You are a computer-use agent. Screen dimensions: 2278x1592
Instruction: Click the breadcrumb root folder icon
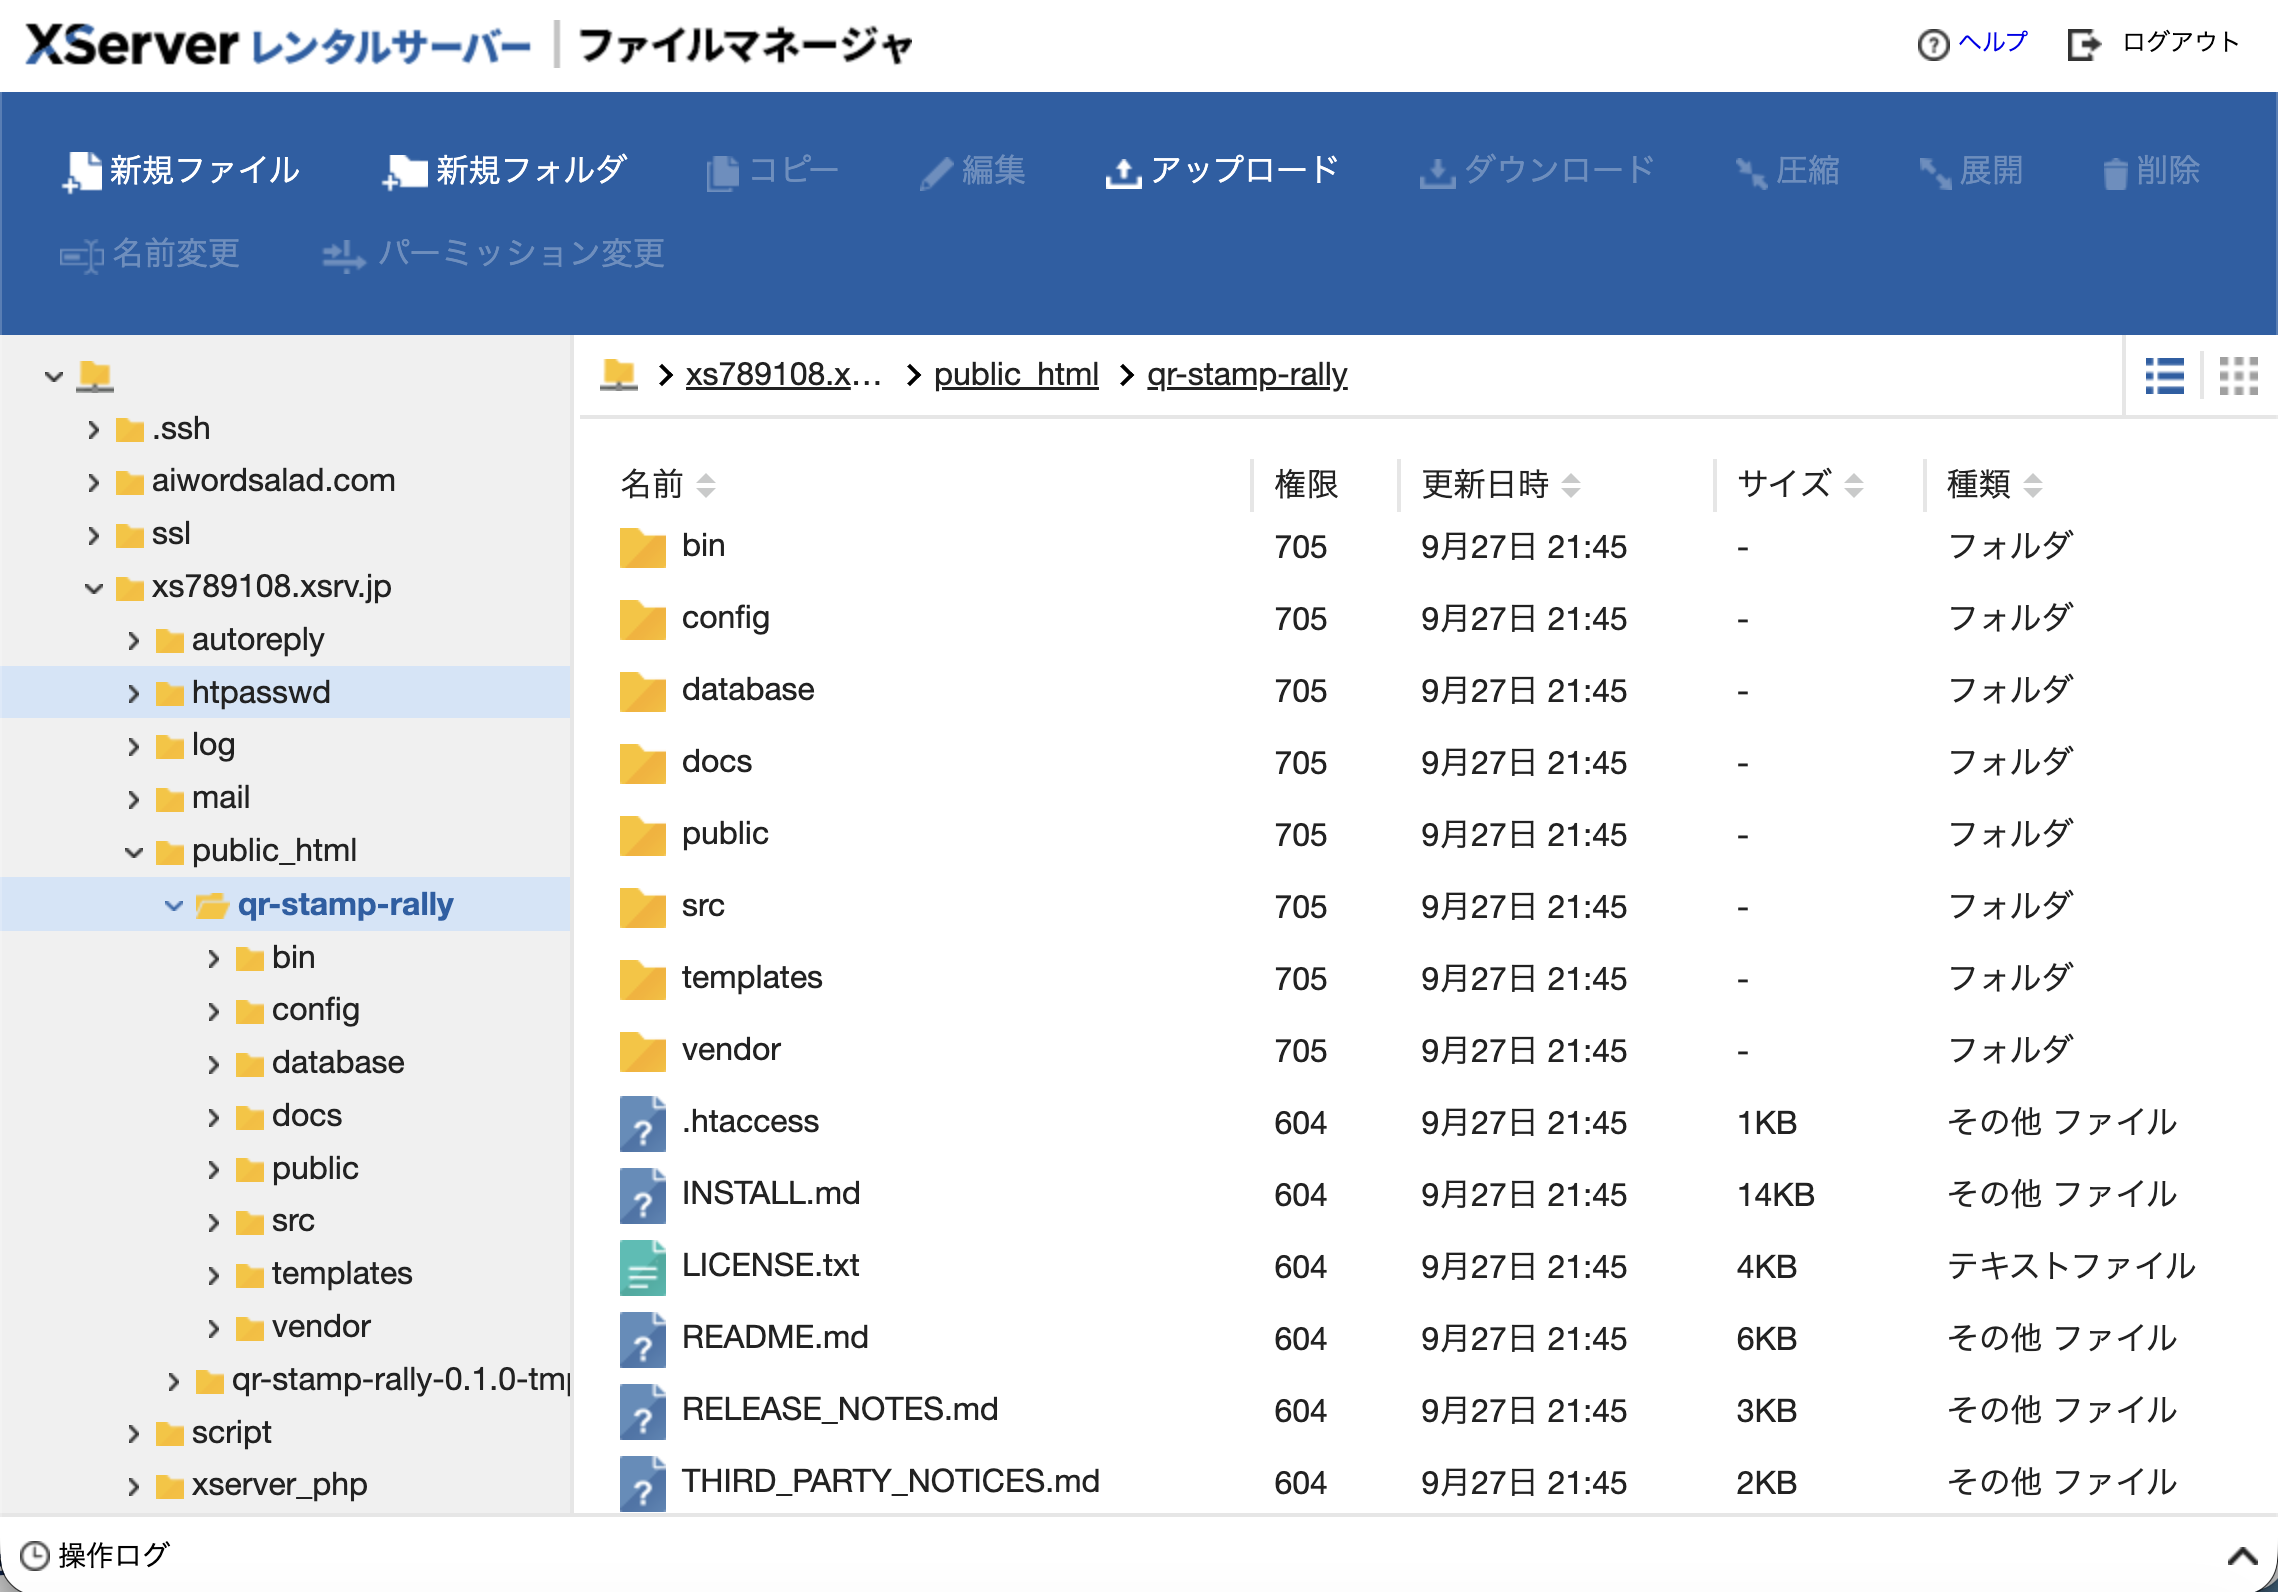tap(619, 375)
